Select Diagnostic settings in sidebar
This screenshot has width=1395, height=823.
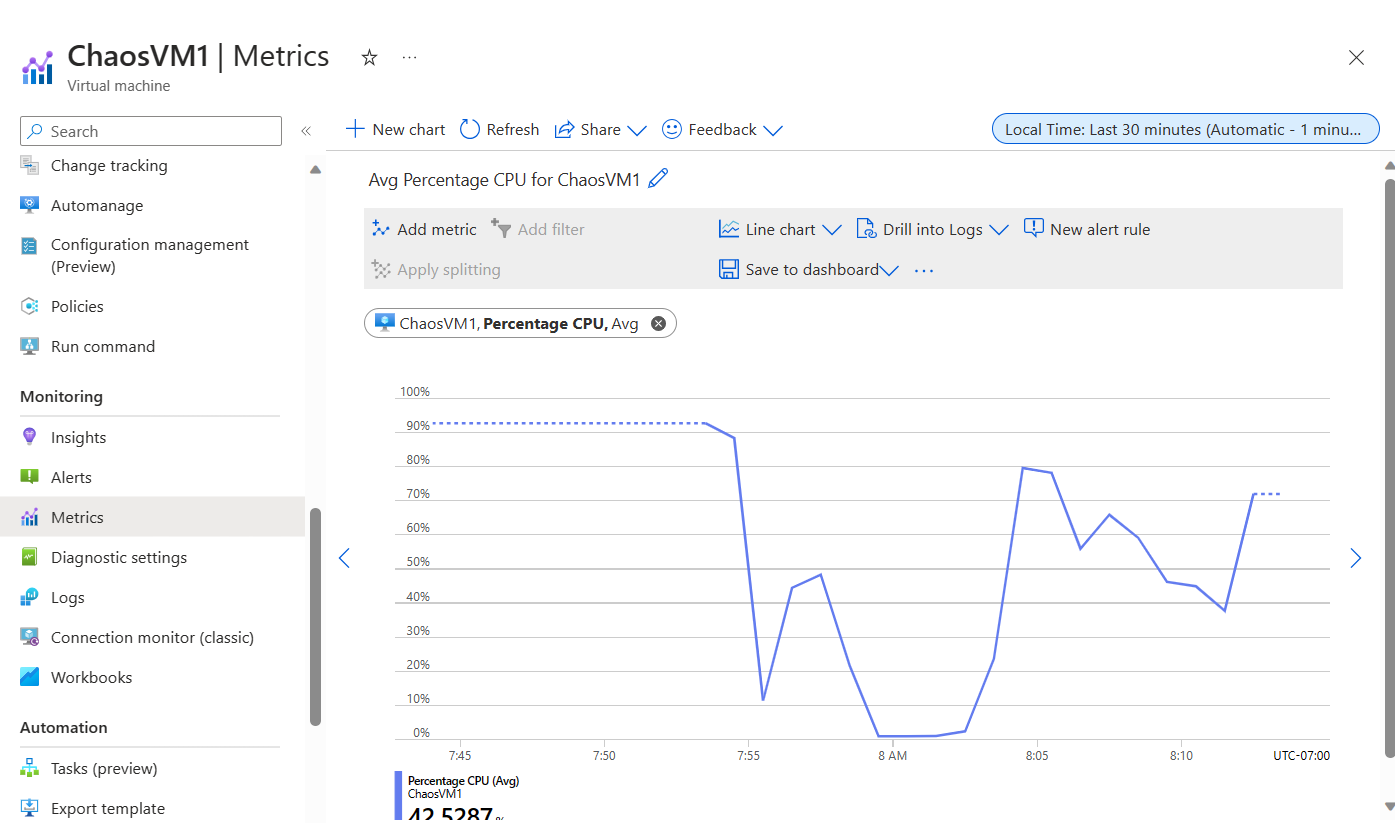(118, 557)
